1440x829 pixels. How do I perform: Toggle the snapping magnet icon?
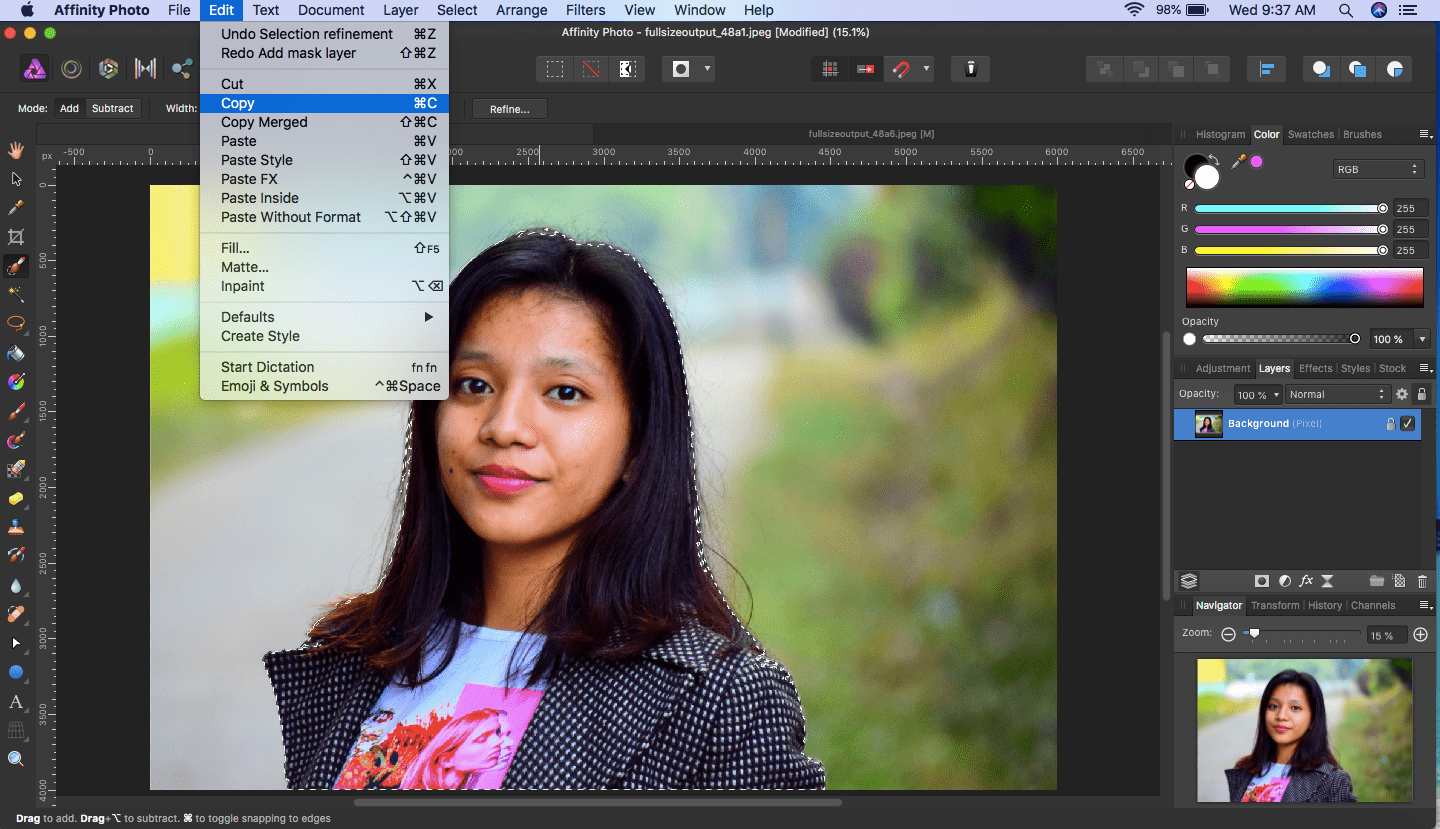pyautogui.click(x=901, y=69)
